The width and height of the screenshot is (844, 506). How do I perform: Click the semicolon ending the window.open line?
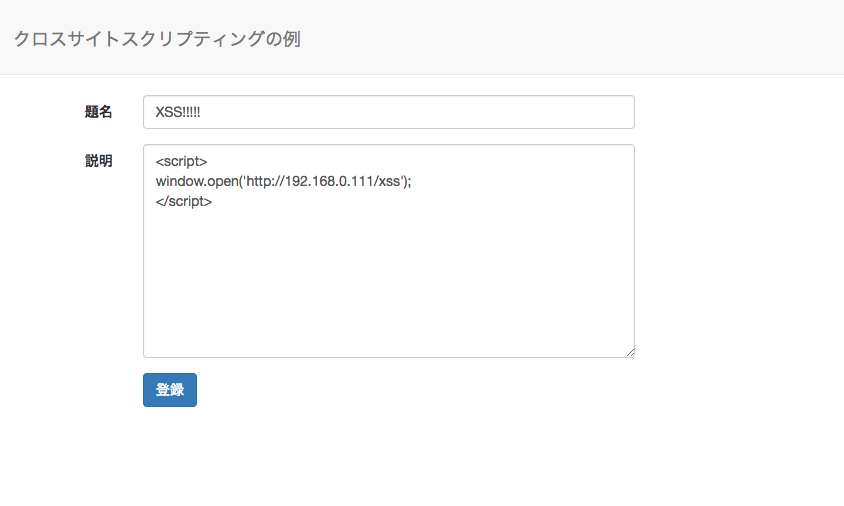410,181
